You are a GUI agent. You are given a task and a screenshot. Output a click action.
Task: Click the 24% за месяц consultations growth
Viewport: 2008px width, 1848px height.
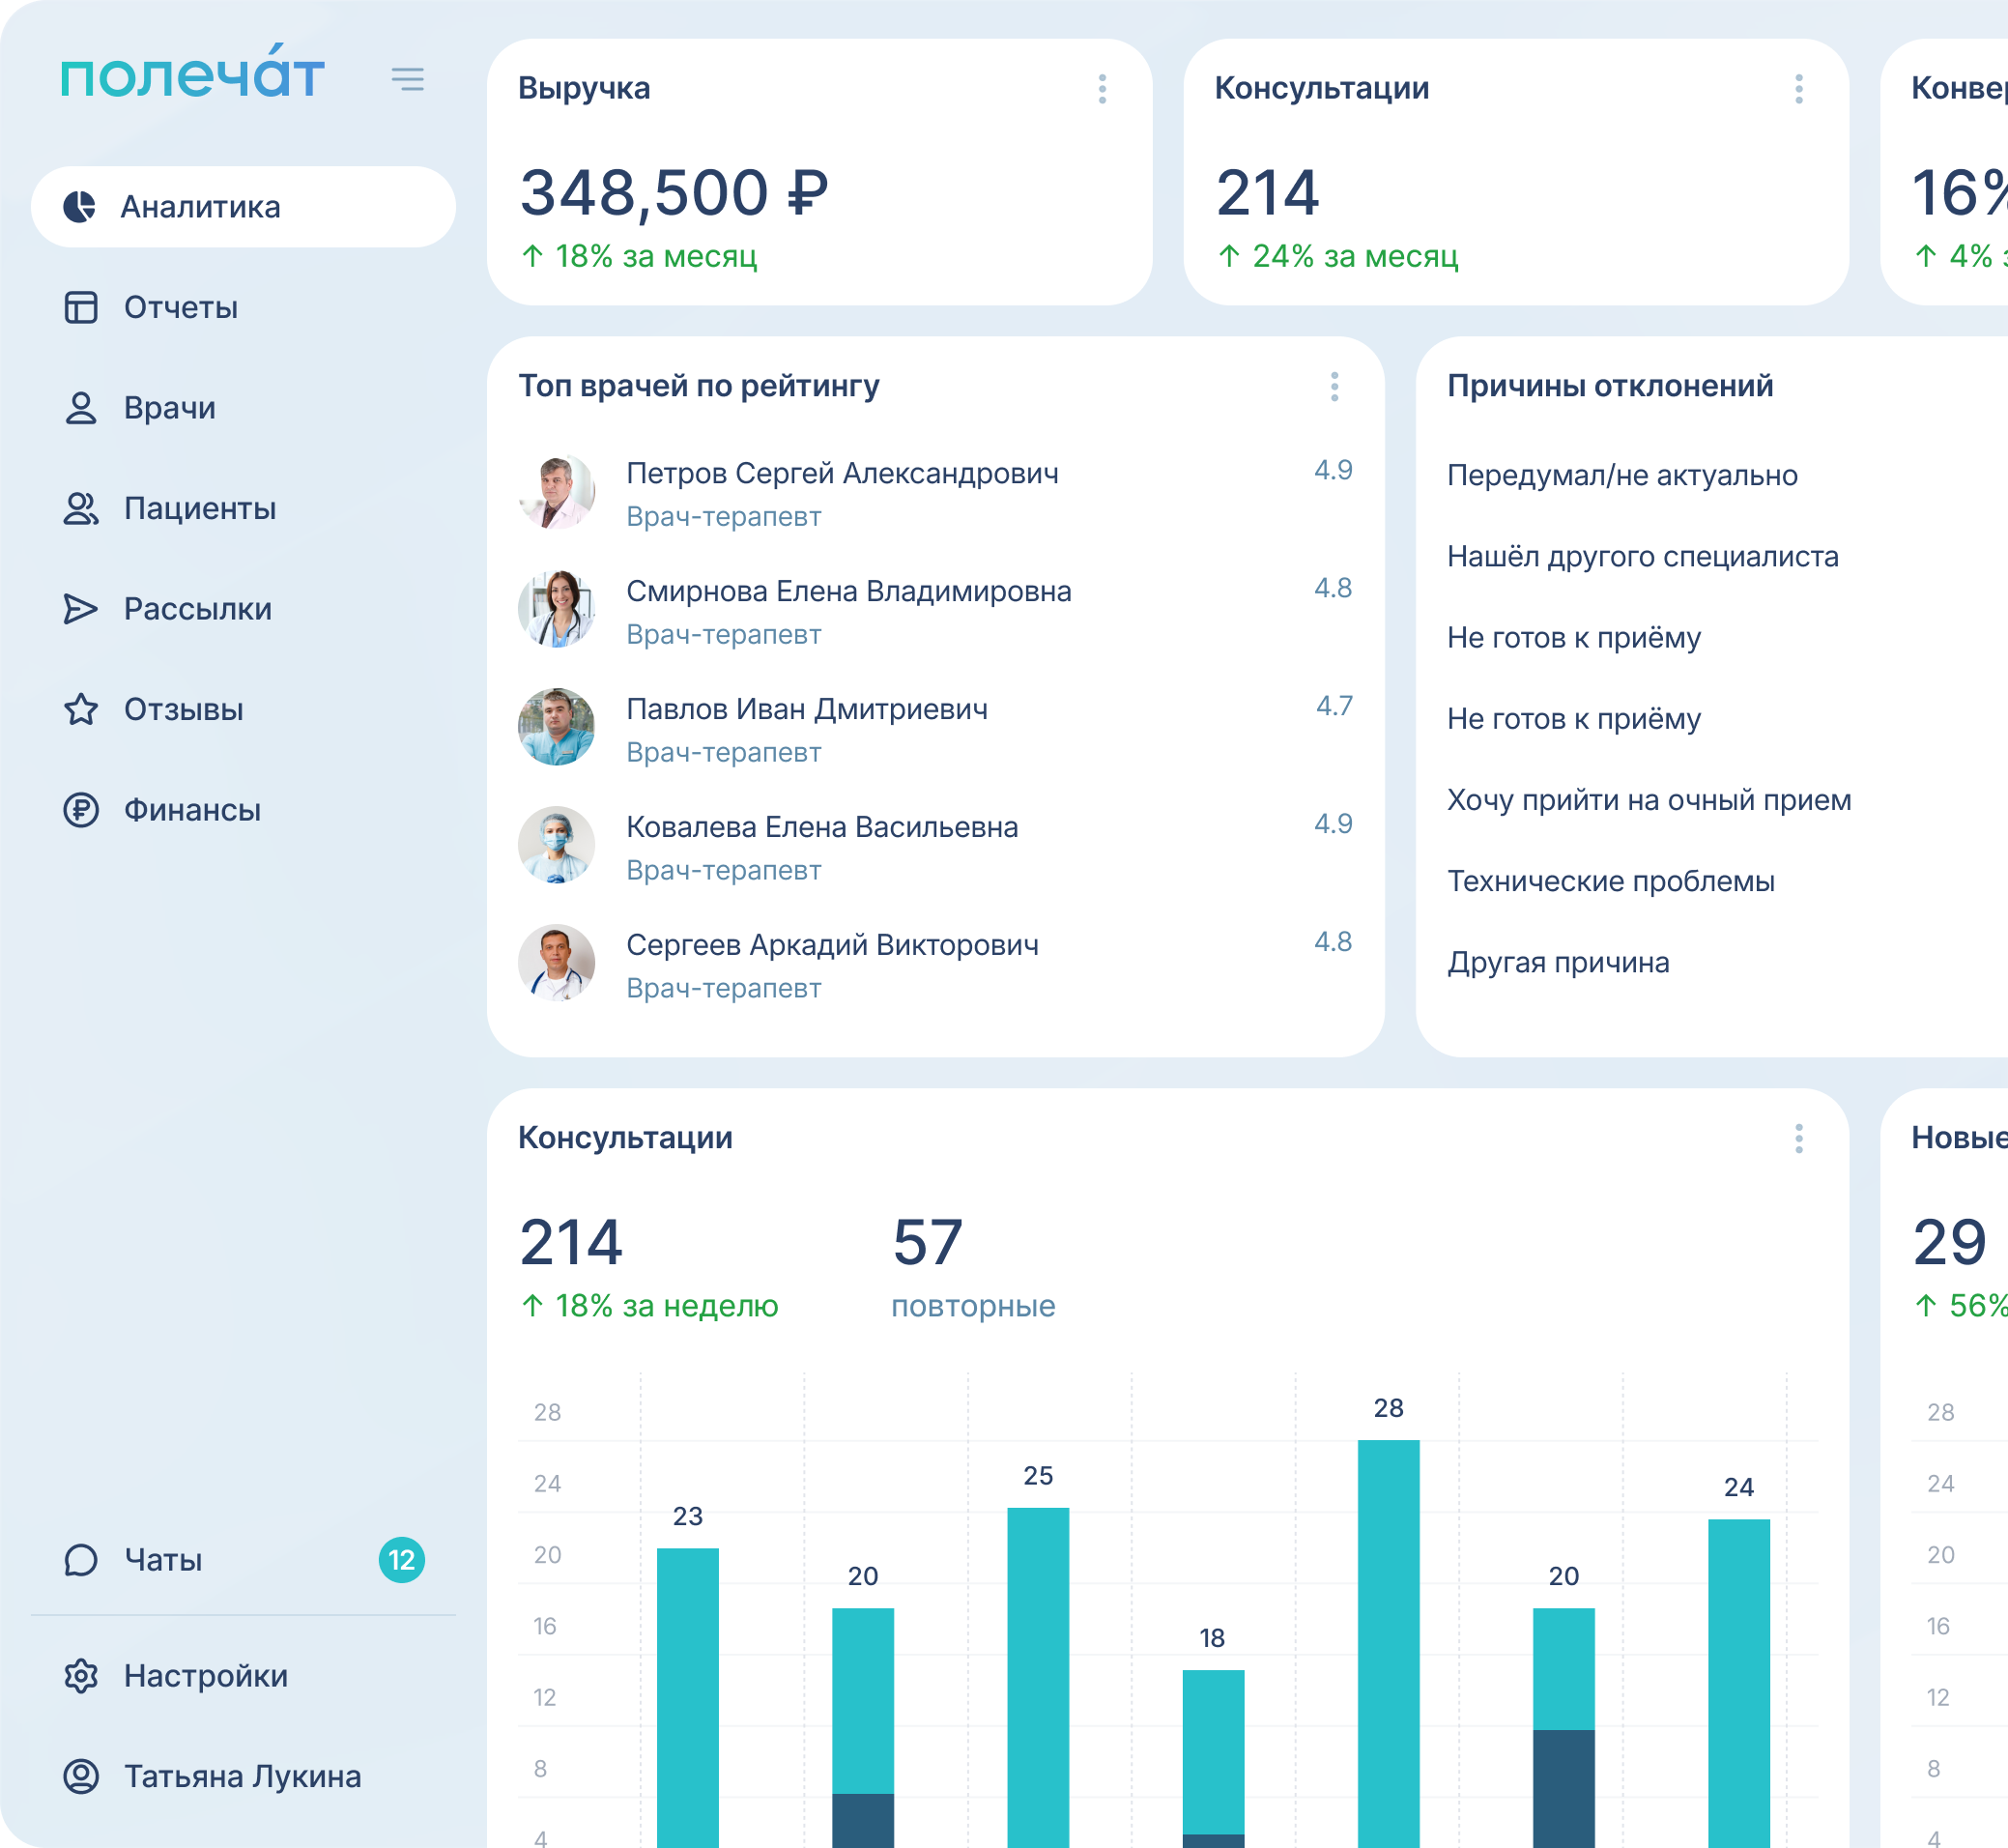click(1338, 257)
